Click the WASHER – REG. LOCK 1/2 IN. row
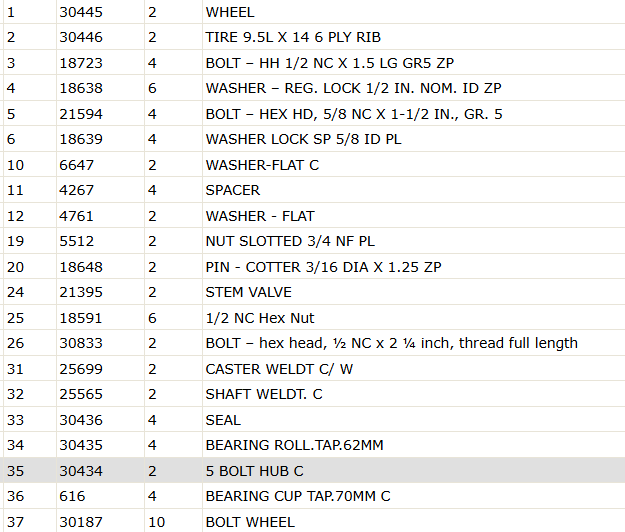This screenshot has width=625, height=532. pyautogui.click(x=312, y=88)
